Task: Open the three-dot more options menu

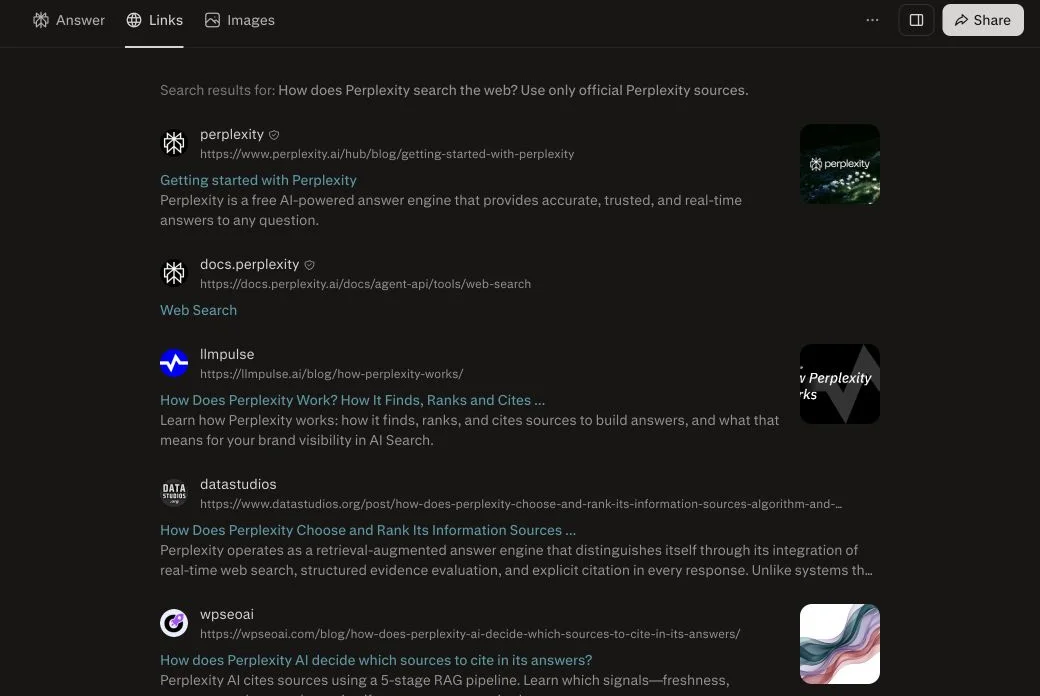Action: click(872, 20)
